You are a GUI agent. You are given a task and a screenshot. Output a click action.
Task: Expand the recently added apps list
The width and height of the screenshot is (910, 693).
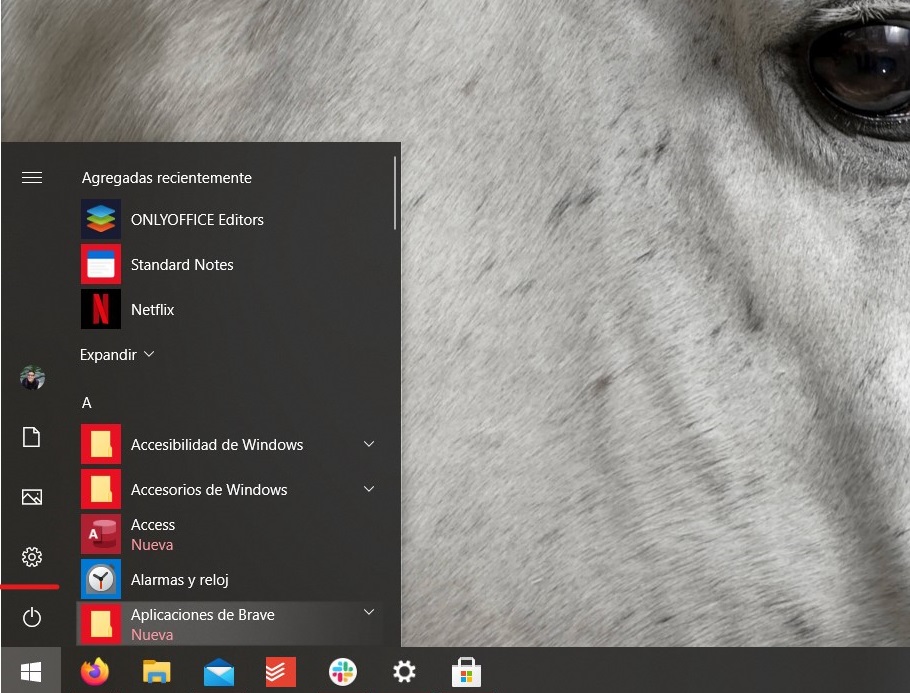pyautogui.click(x=117, y=355)
